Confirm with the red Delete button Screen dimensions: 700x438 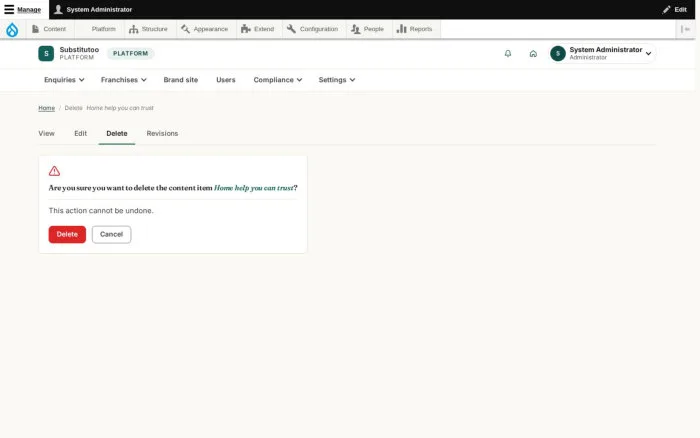click(67, 234)
